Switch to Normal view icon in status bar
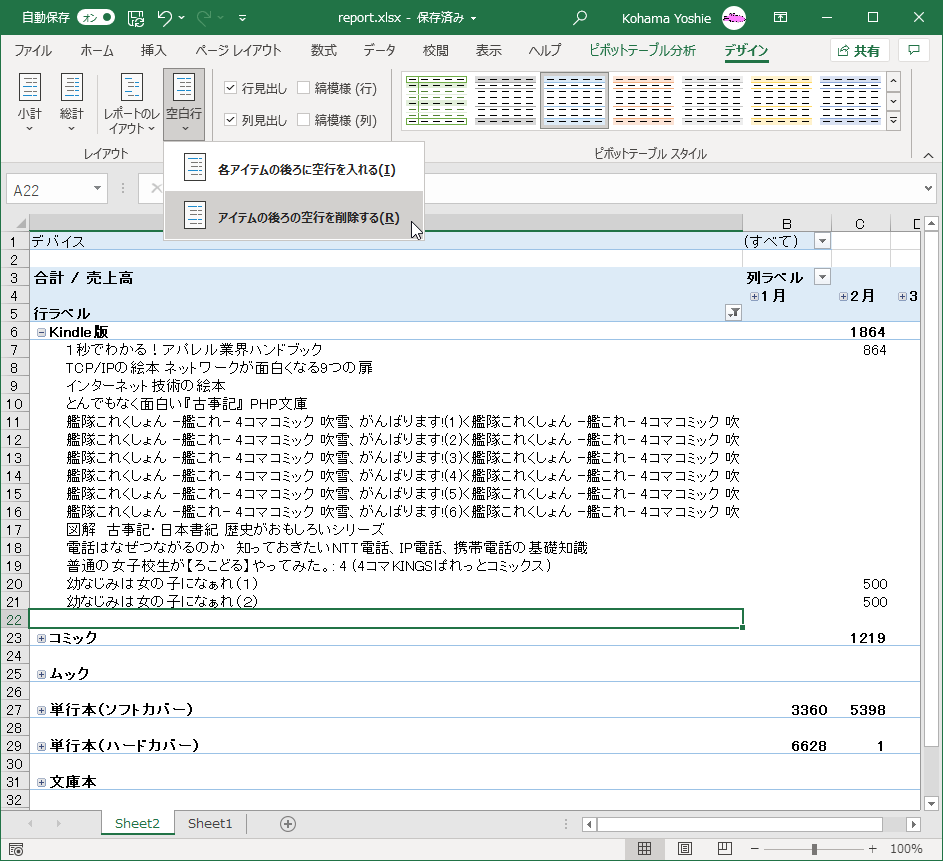The image size is (943, 861). point(644,848)
